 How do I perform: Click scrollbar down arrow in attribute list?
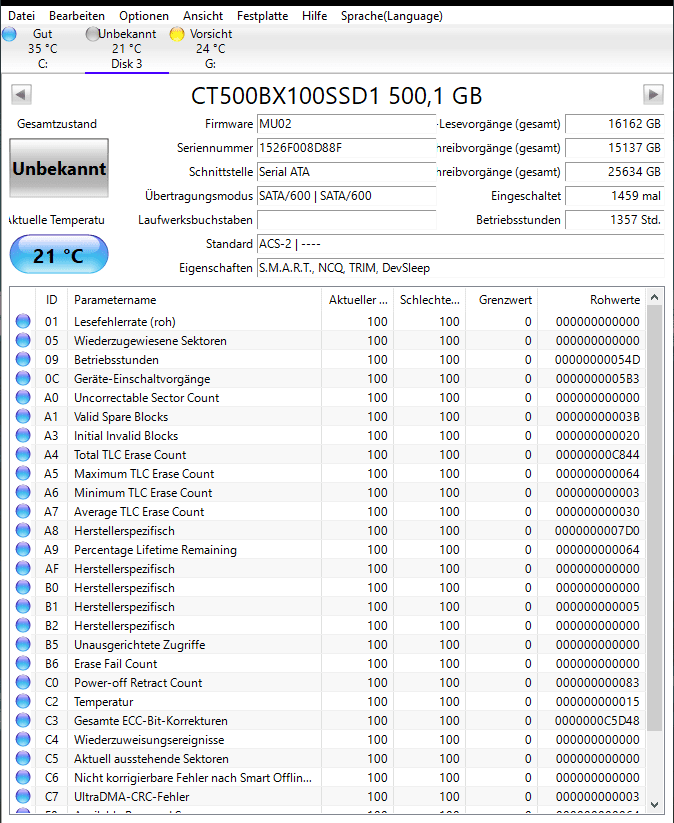[x=655, y=805]
